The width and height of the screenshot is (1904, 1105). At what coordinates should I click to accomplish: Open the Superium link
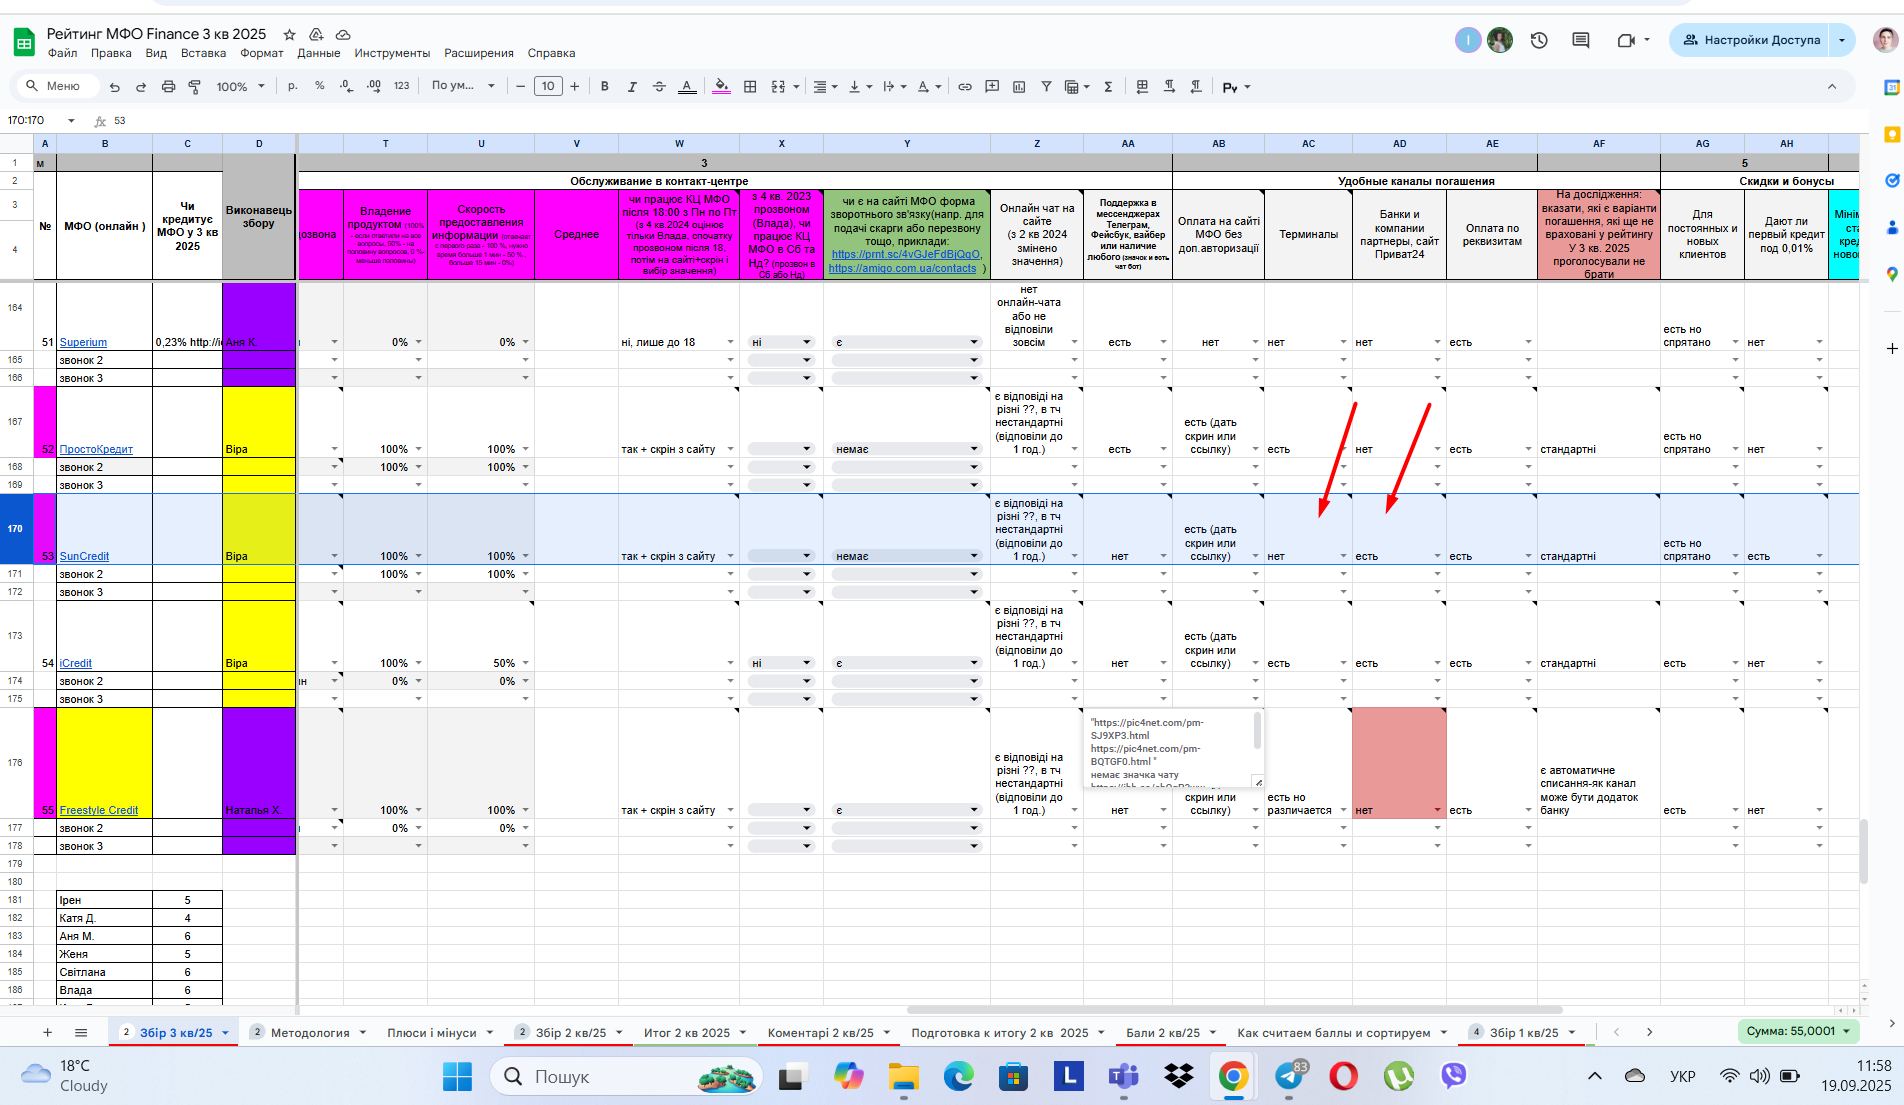pos(83,342)
